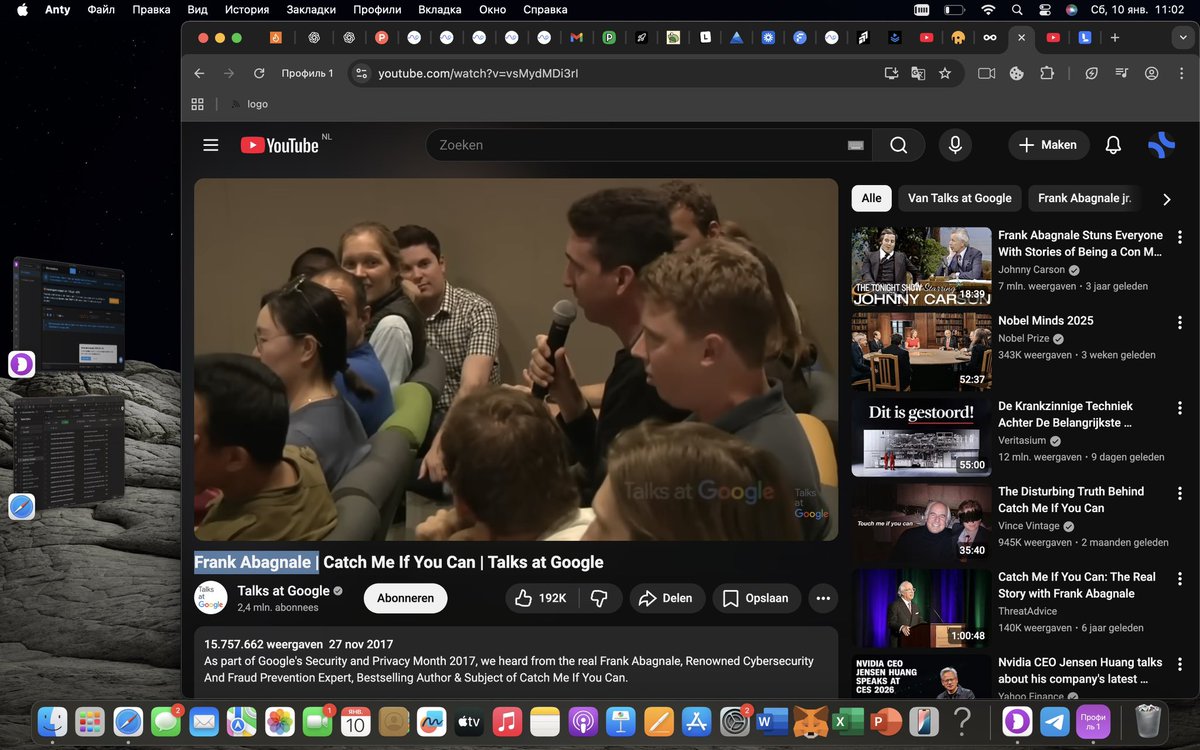Open MetaMask fox icon in the Dock
This screenshot has height=750, width=1200.
click(x=808, y=720)
